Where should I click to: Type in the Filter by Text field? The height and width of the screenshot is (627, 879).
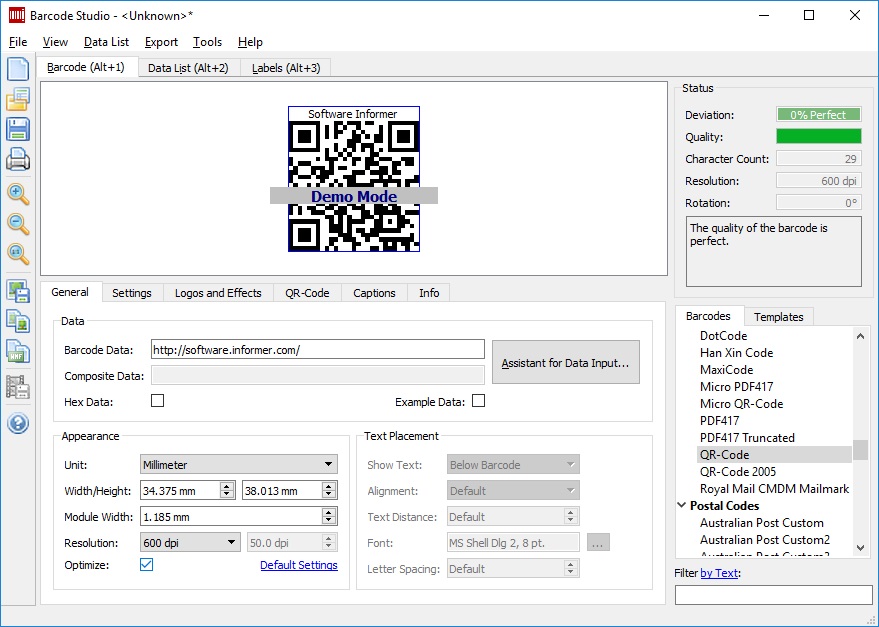tap(771, 595)
